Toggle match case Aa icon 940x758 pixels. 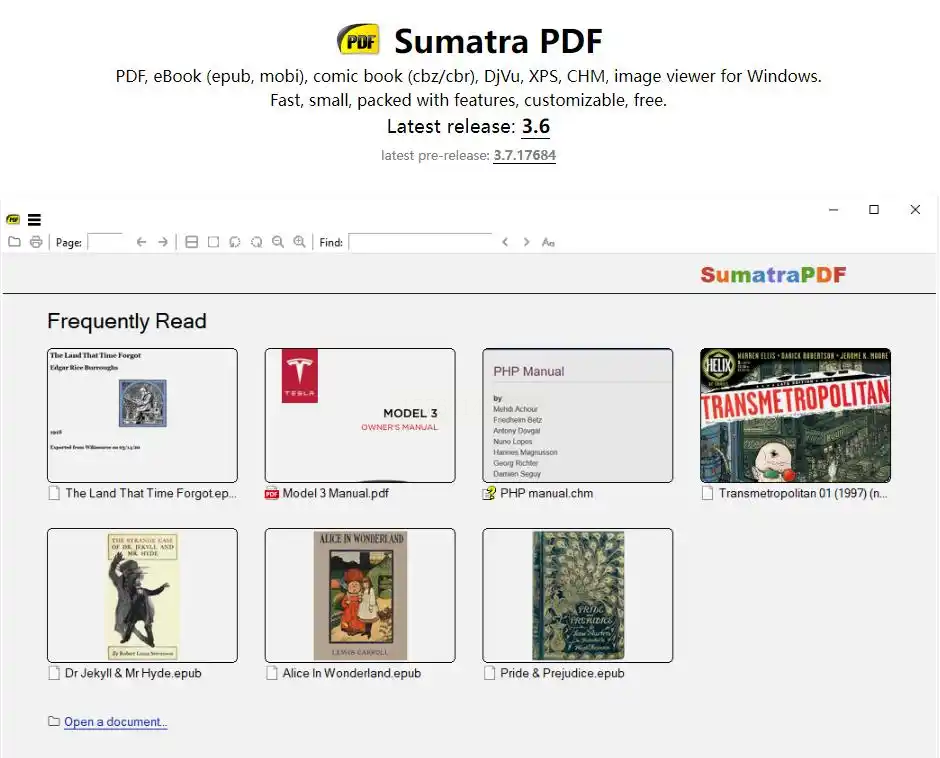coord(548,242)
